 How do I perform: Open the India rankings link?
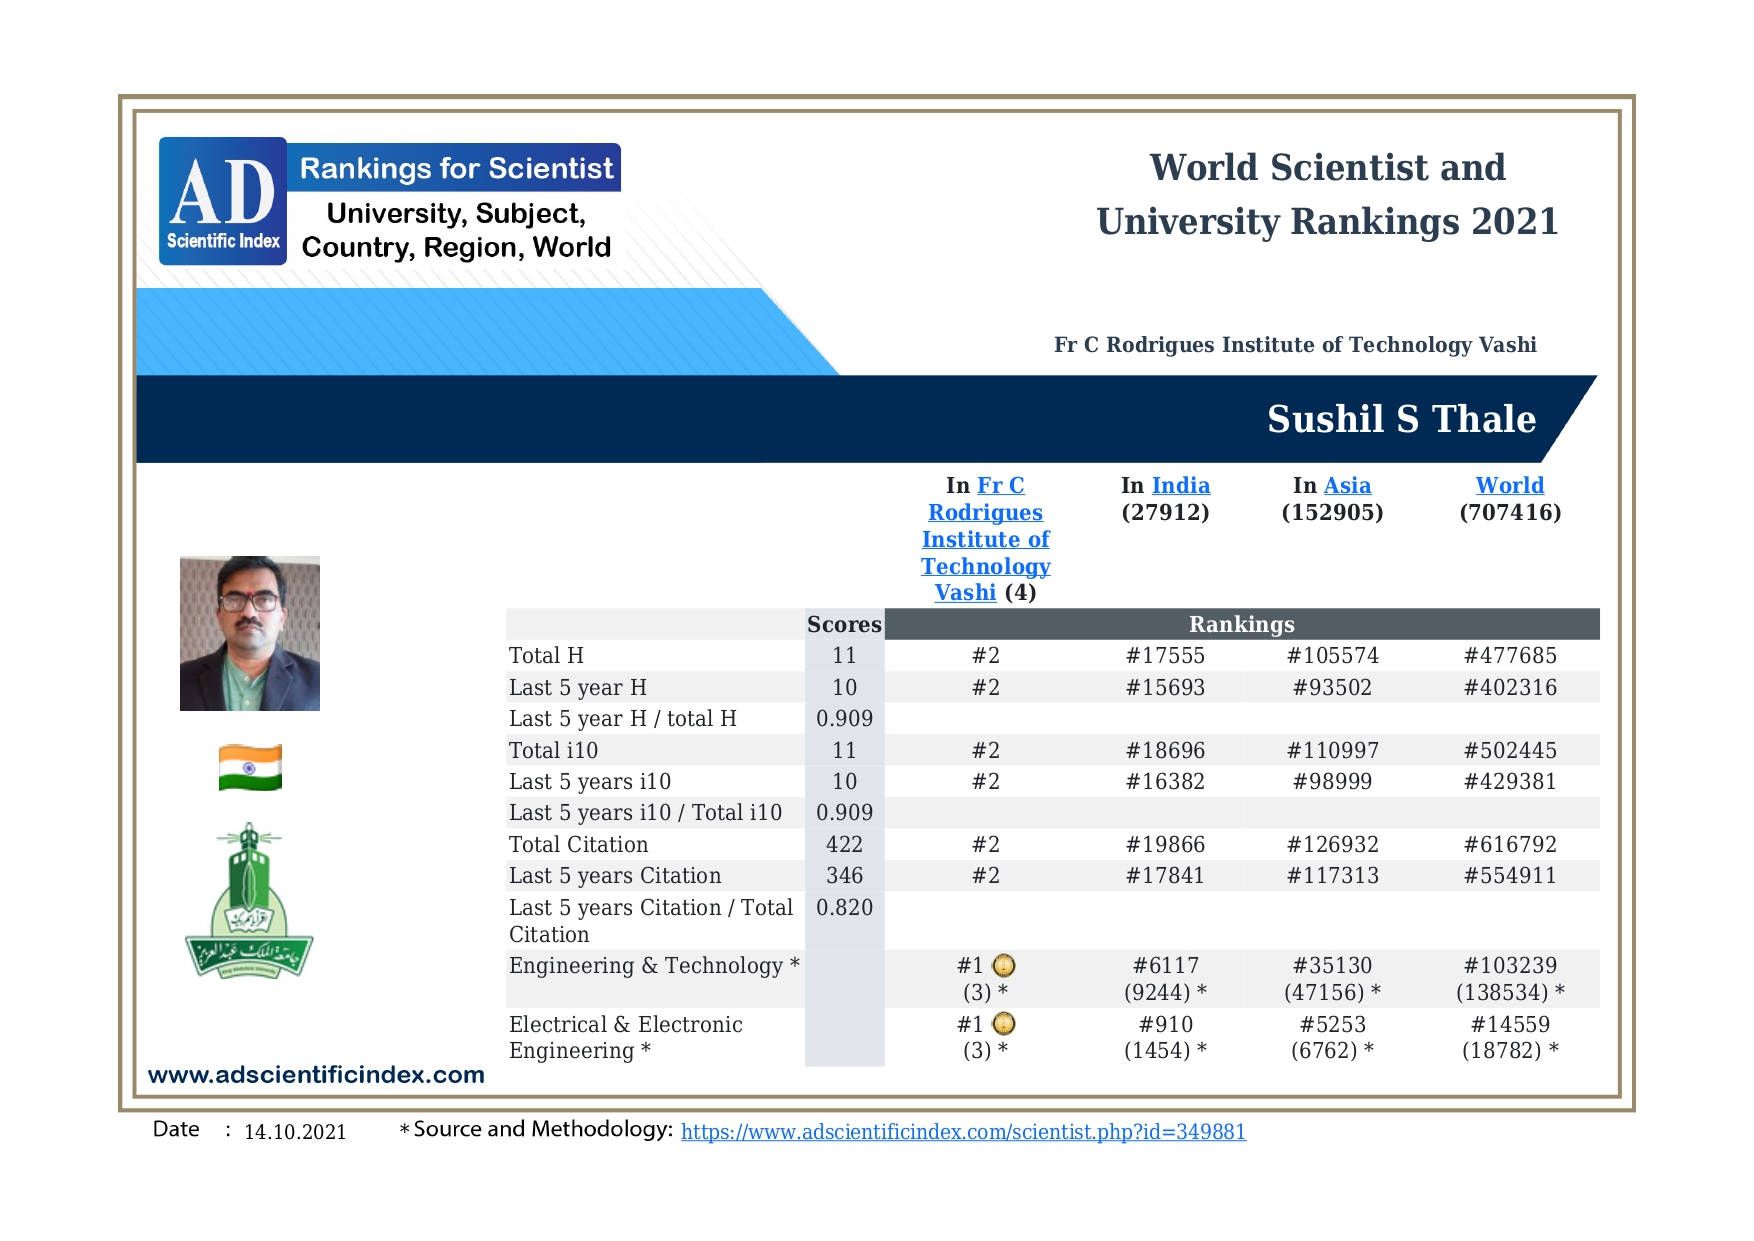1181,485
